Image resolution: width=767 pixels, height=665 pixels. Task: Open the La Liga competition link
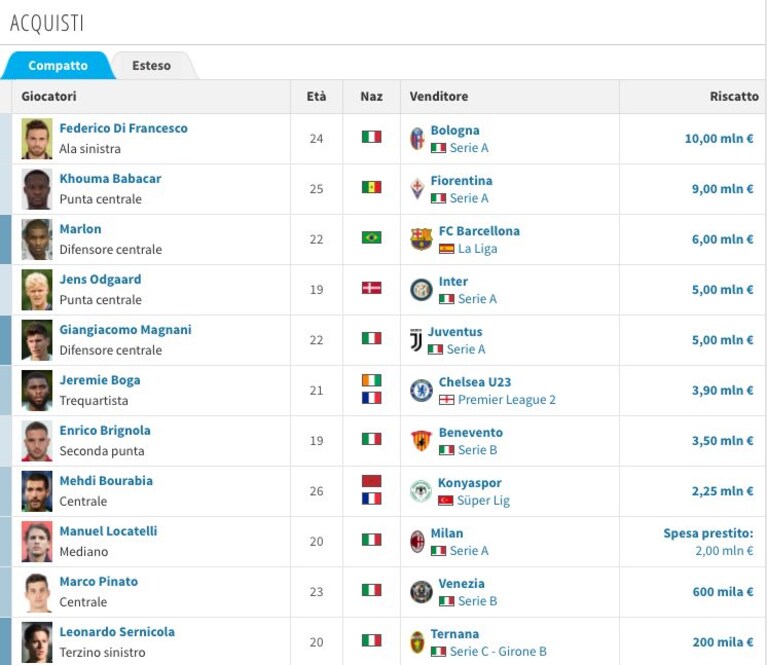point(477,249)
